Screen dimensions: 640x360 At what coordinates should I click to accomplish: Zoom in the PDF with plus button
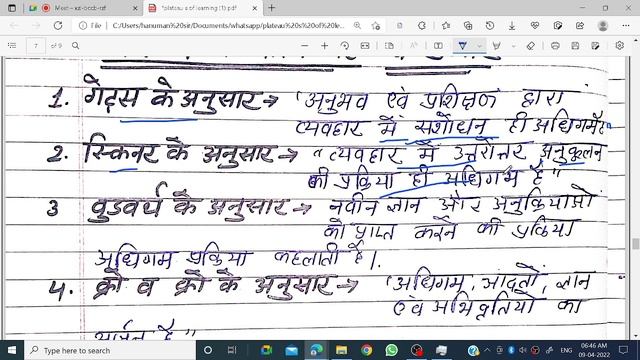(324, 46)
